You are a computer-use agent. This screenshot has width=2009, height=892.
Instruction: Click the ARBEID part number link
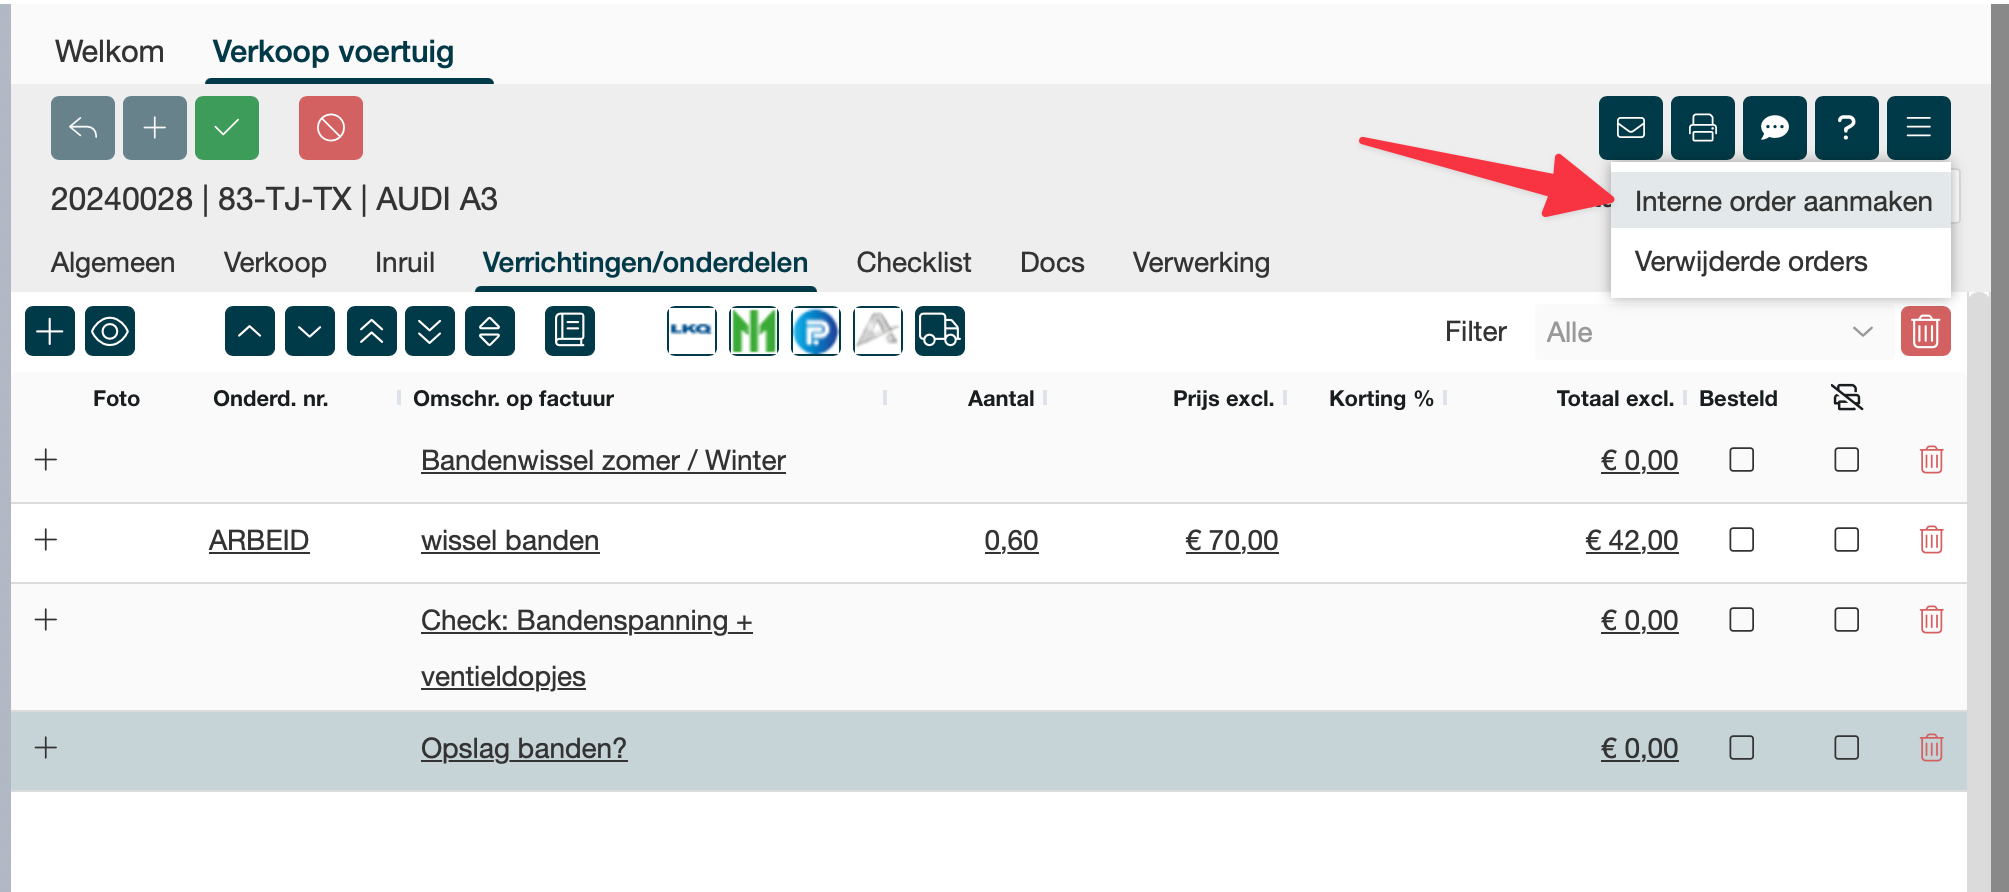[x=259, y=540]
